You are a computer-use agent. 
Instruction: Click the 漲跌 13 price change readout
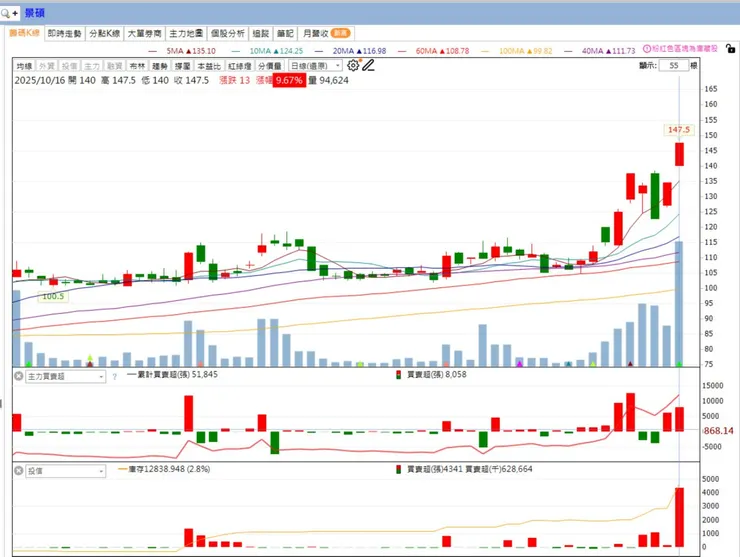pyautogui.click(x=235, y=81)
